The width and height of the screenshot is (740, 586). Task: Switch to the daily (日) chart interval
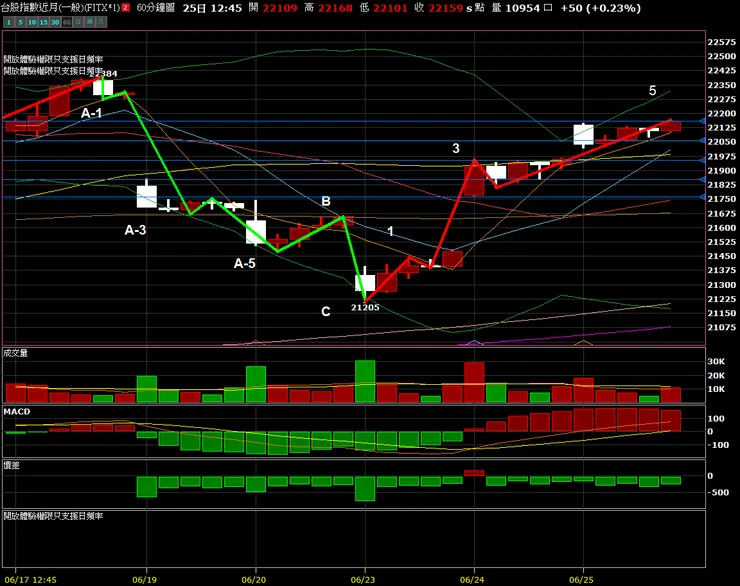(x=78, y=22)
